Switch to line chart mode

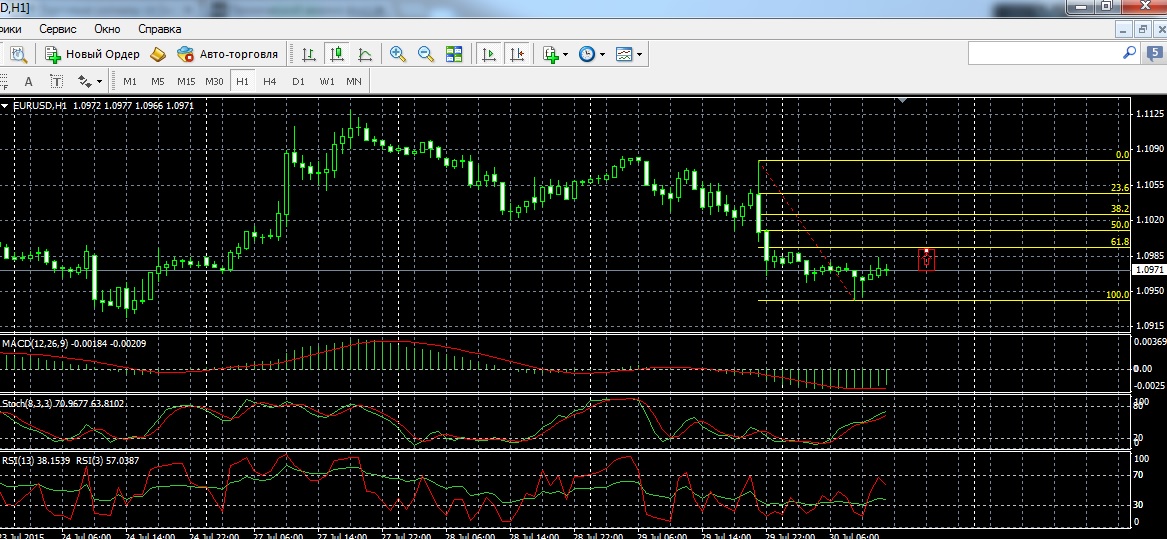coord(365,54)
